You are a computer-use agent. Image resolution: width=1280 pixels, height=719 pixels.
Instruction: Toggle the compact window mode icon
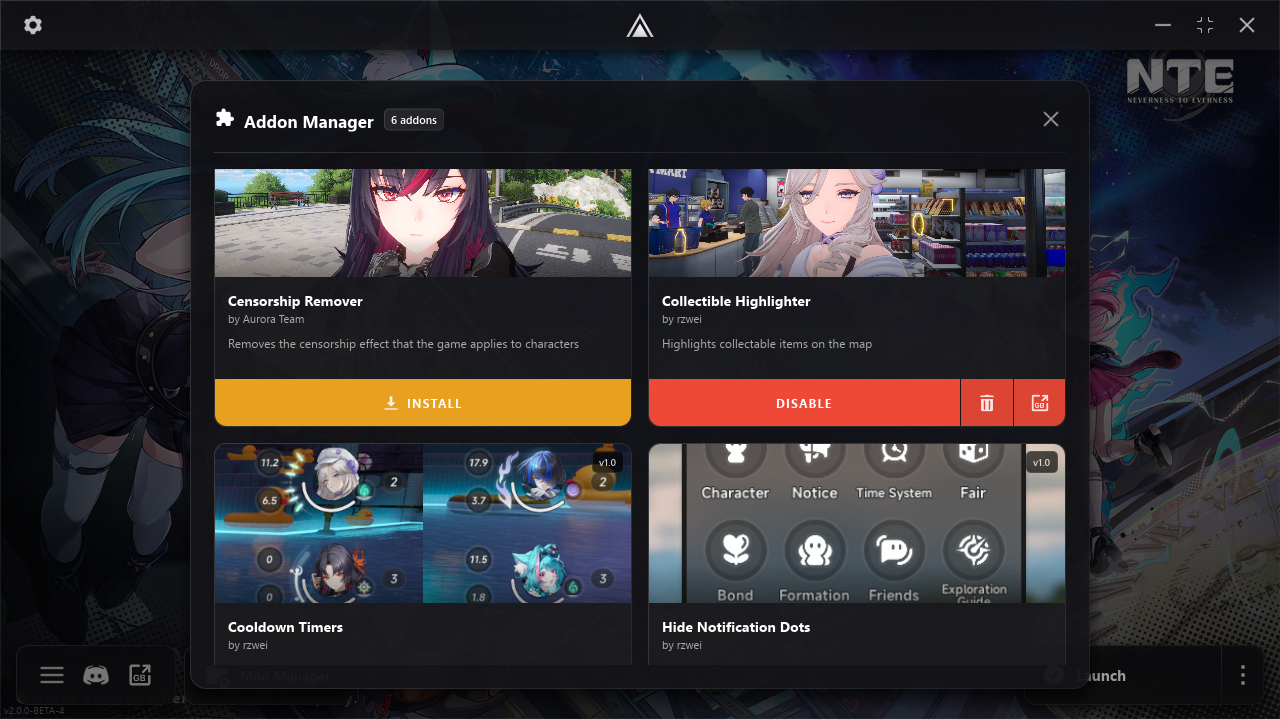tap(1205, 25)
